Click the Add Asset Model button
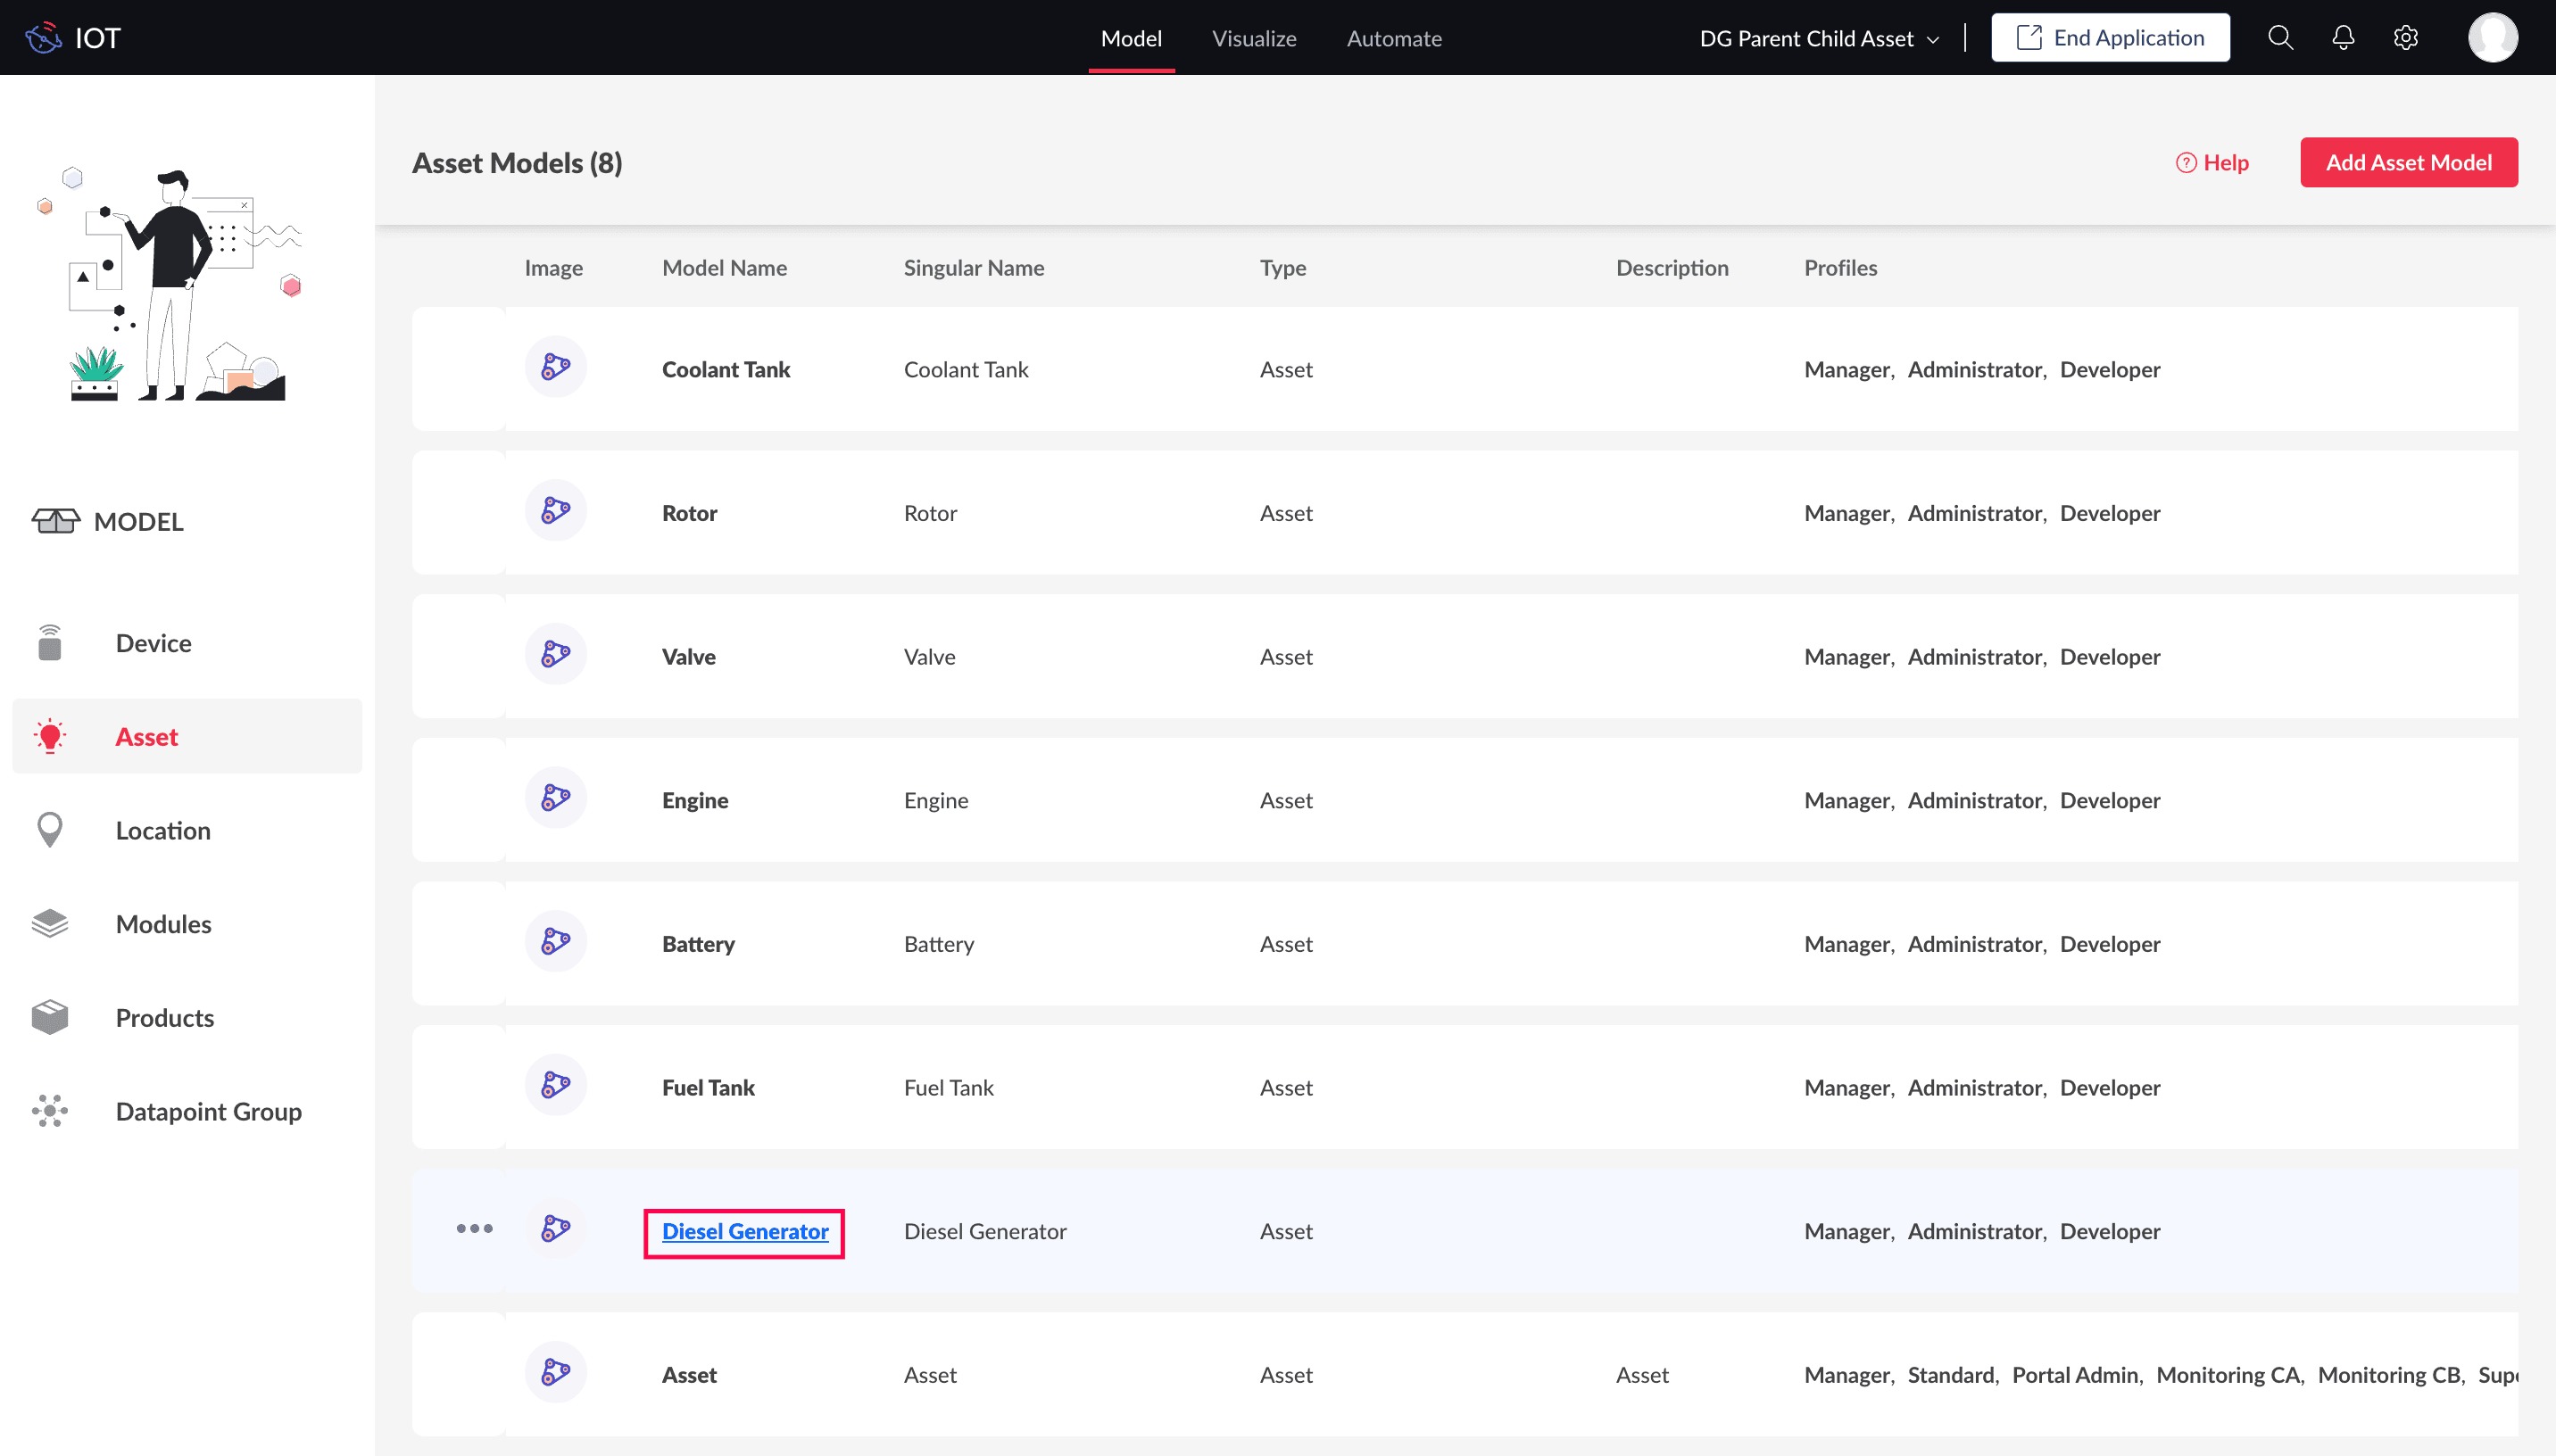This screenshot has width=2556, height=1456. click(2408, 163)
